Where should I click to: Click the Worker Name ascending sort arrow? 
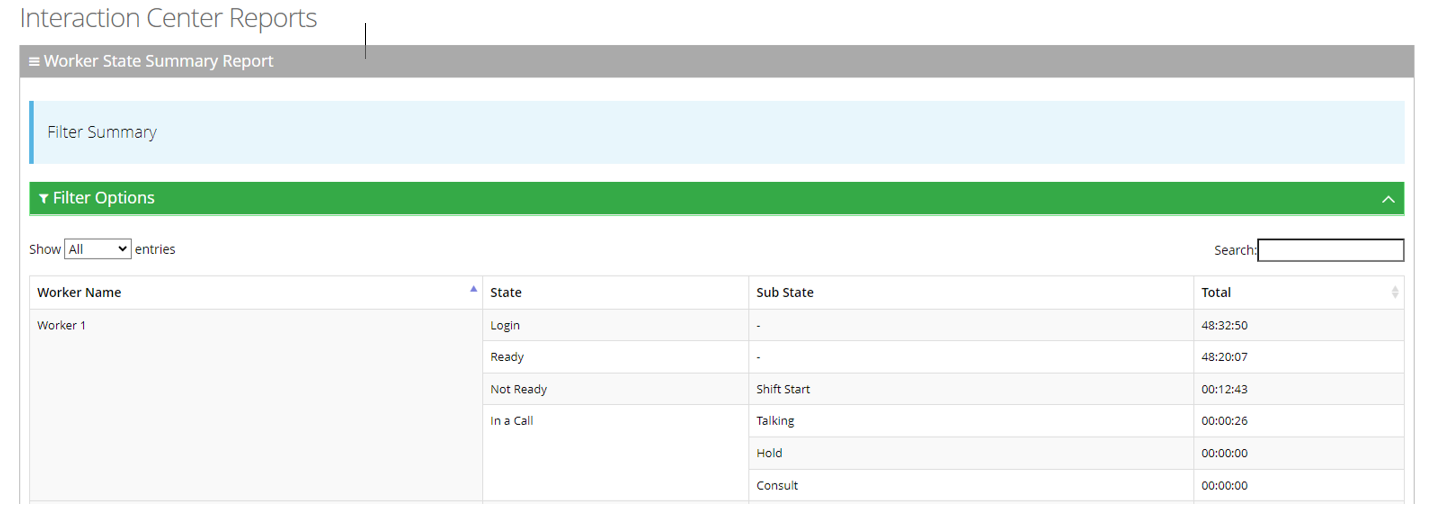click(473, 289)
